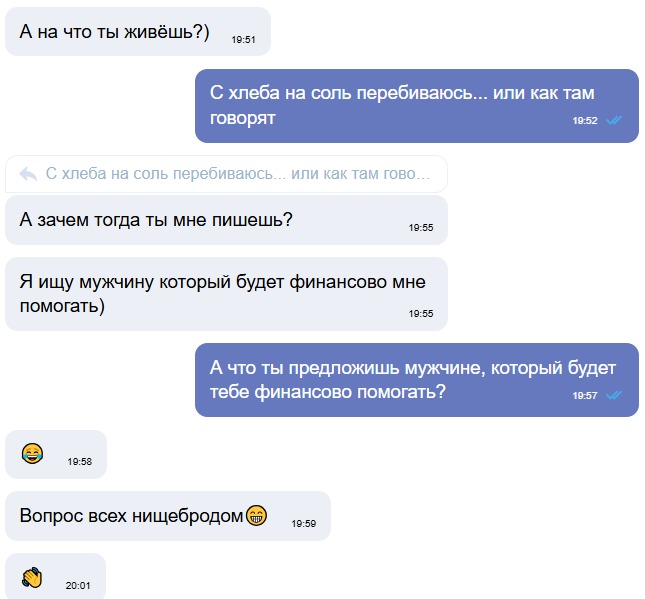Viewport: 645px width, 599px height.
Task: Click the laughing-crying emoji message
Action: tap(33, 454)
